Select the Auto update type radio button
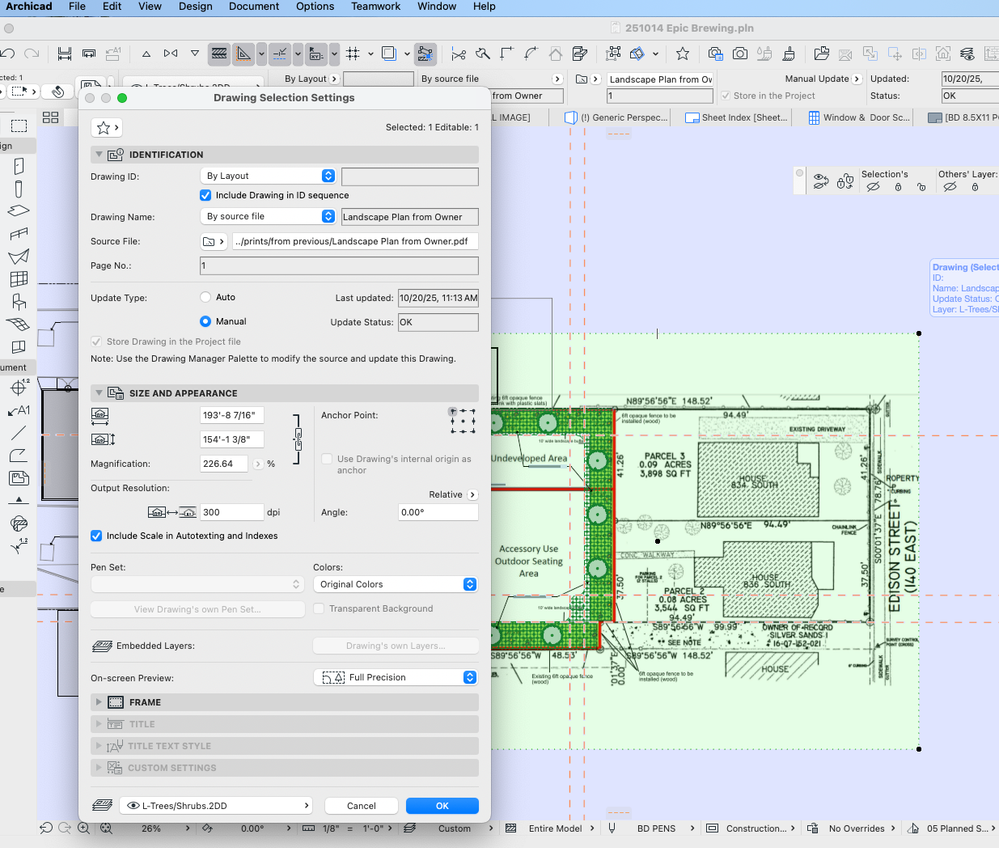The image size is (999, 848). (206, 297)
